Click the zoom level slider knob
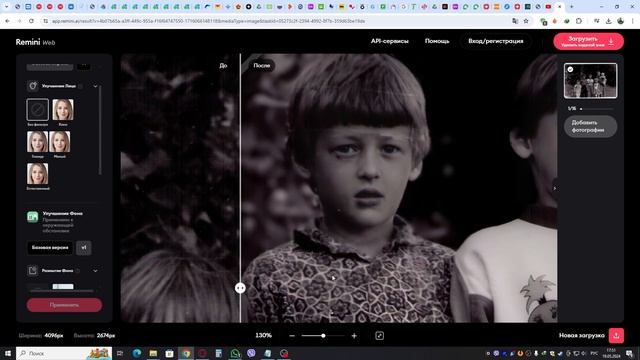Screen dimensions: 640x360 tap(323, 336)
